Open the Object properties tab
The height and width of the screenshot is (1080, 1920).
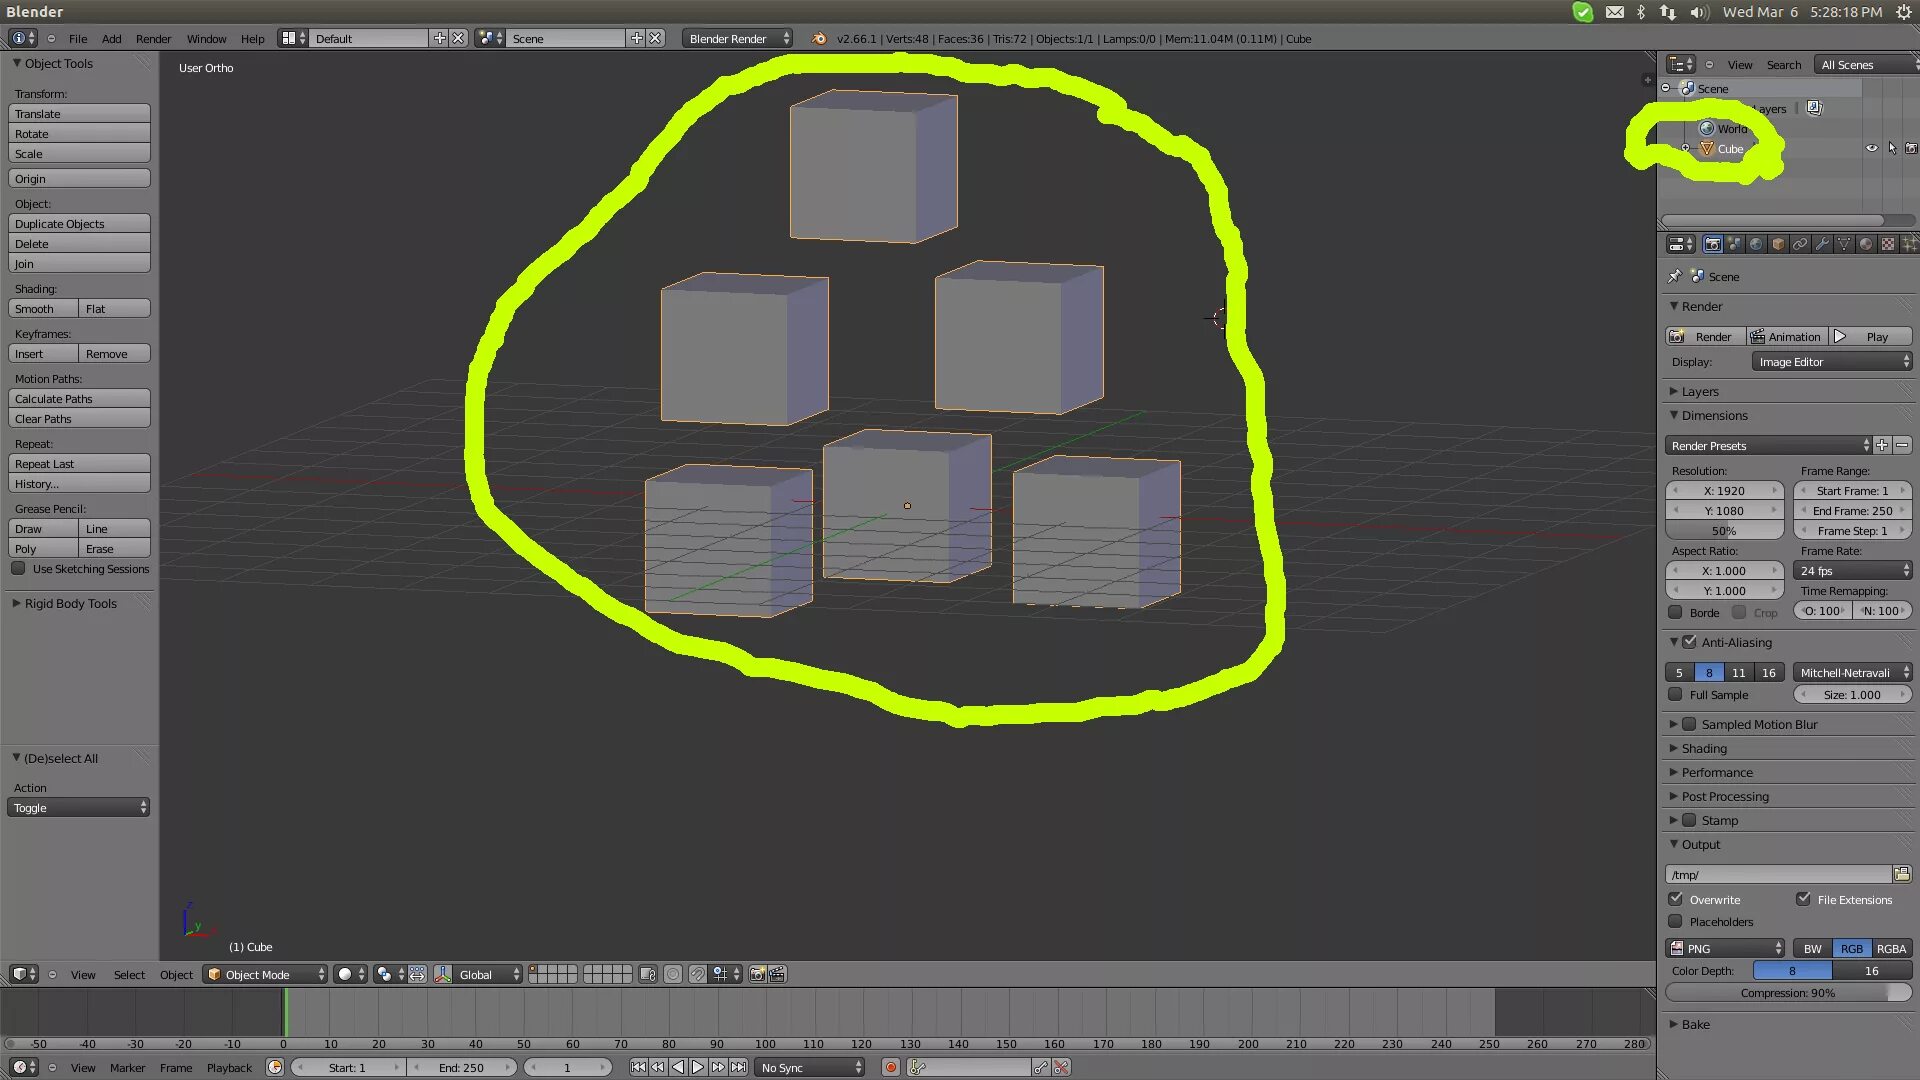[x=1778, y=244]
